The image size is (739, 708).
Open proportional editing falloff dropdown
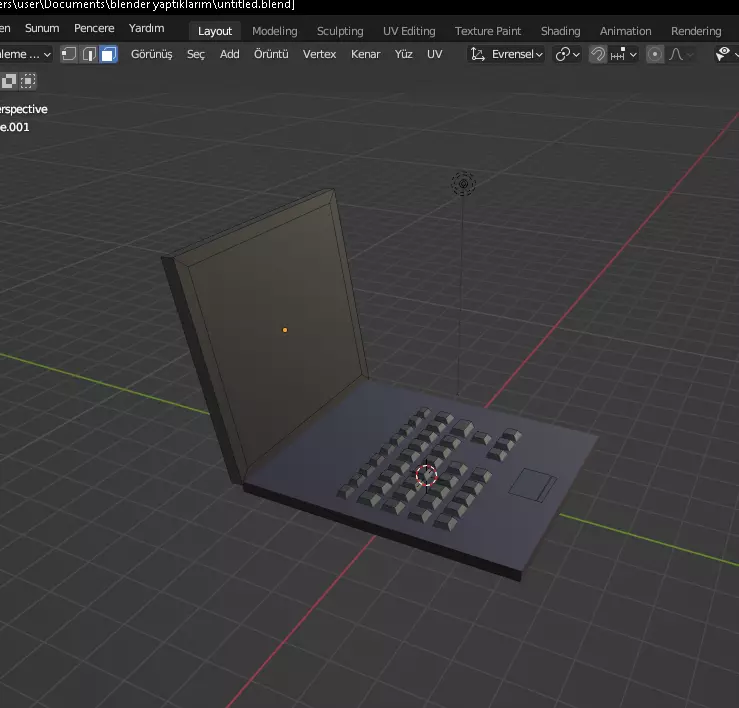tap(682, 54)
